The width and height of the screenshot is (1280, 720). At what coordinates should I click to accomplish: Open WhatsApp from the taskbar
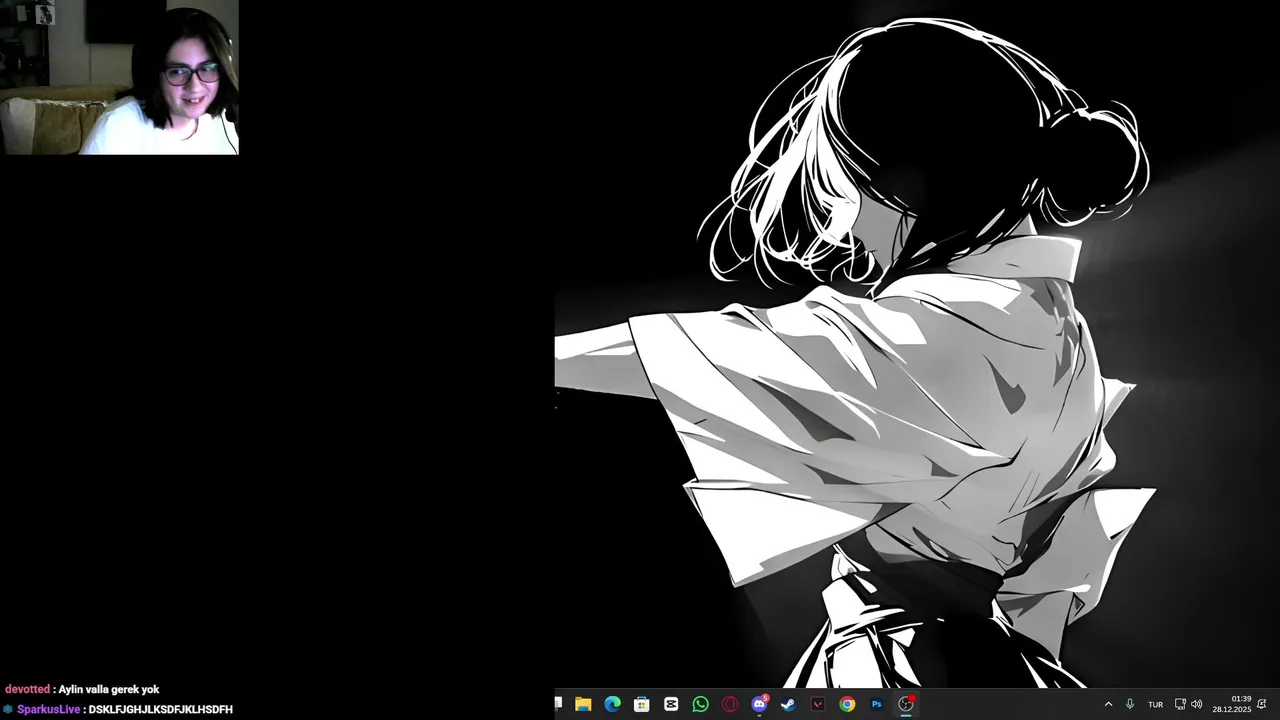700,704
